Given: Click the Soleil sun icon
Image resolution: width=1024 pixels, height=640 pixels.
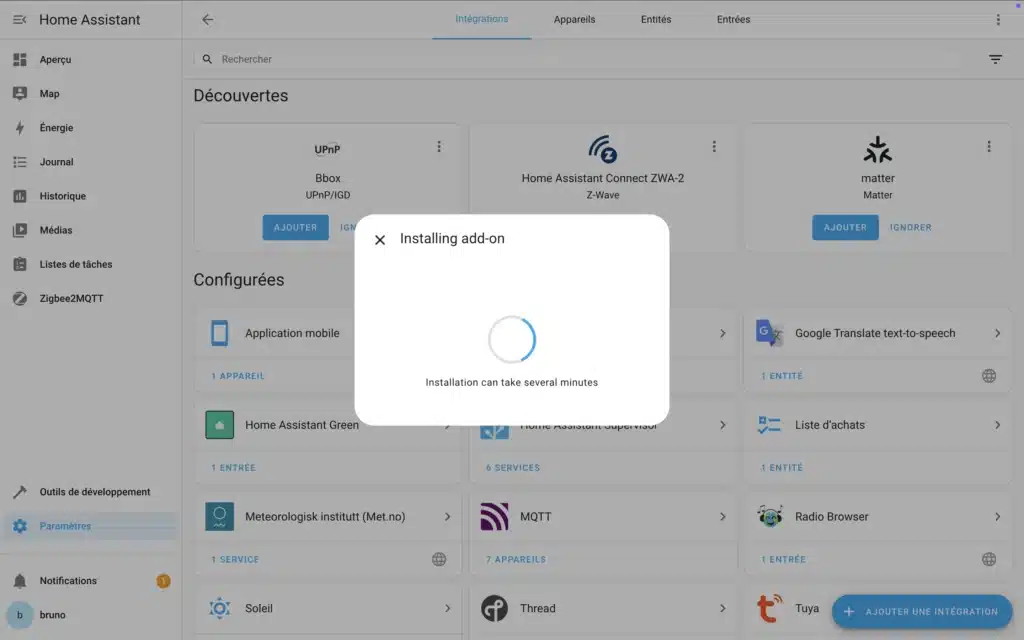Looking at the screenshot, I should click(219, 608).
